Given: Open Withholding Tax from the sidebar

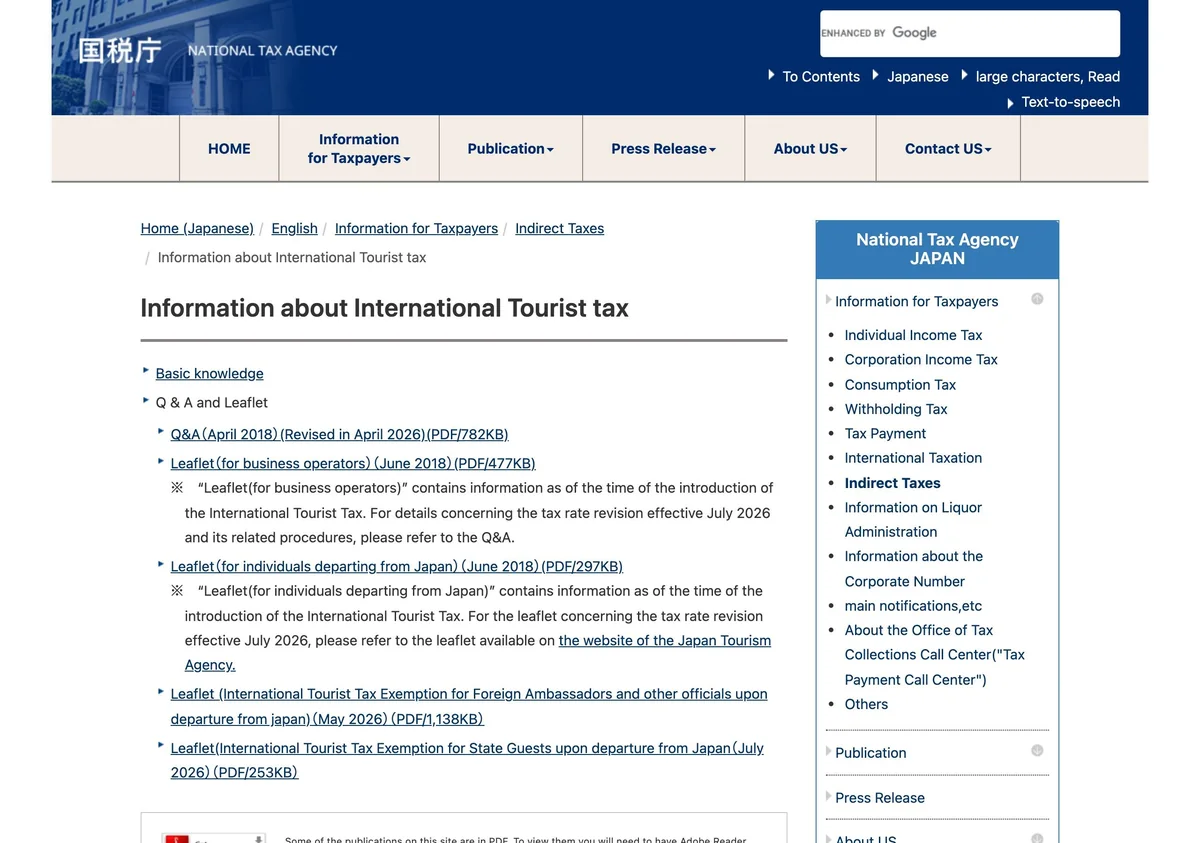Looking at the screenshot, I should [x=896, y=409].
